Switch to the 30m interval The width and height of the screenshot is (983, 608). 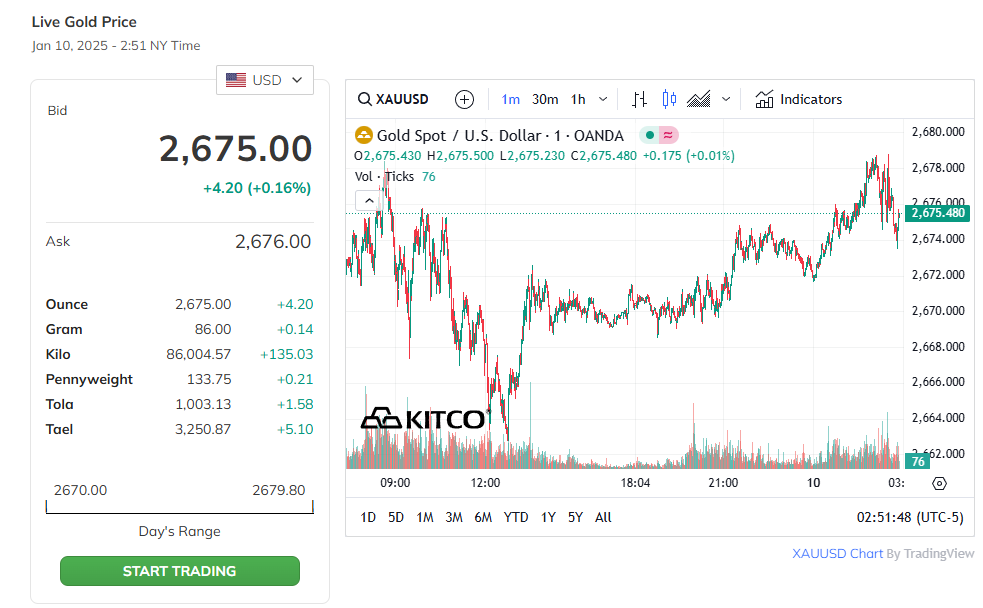tap(545, 99)
